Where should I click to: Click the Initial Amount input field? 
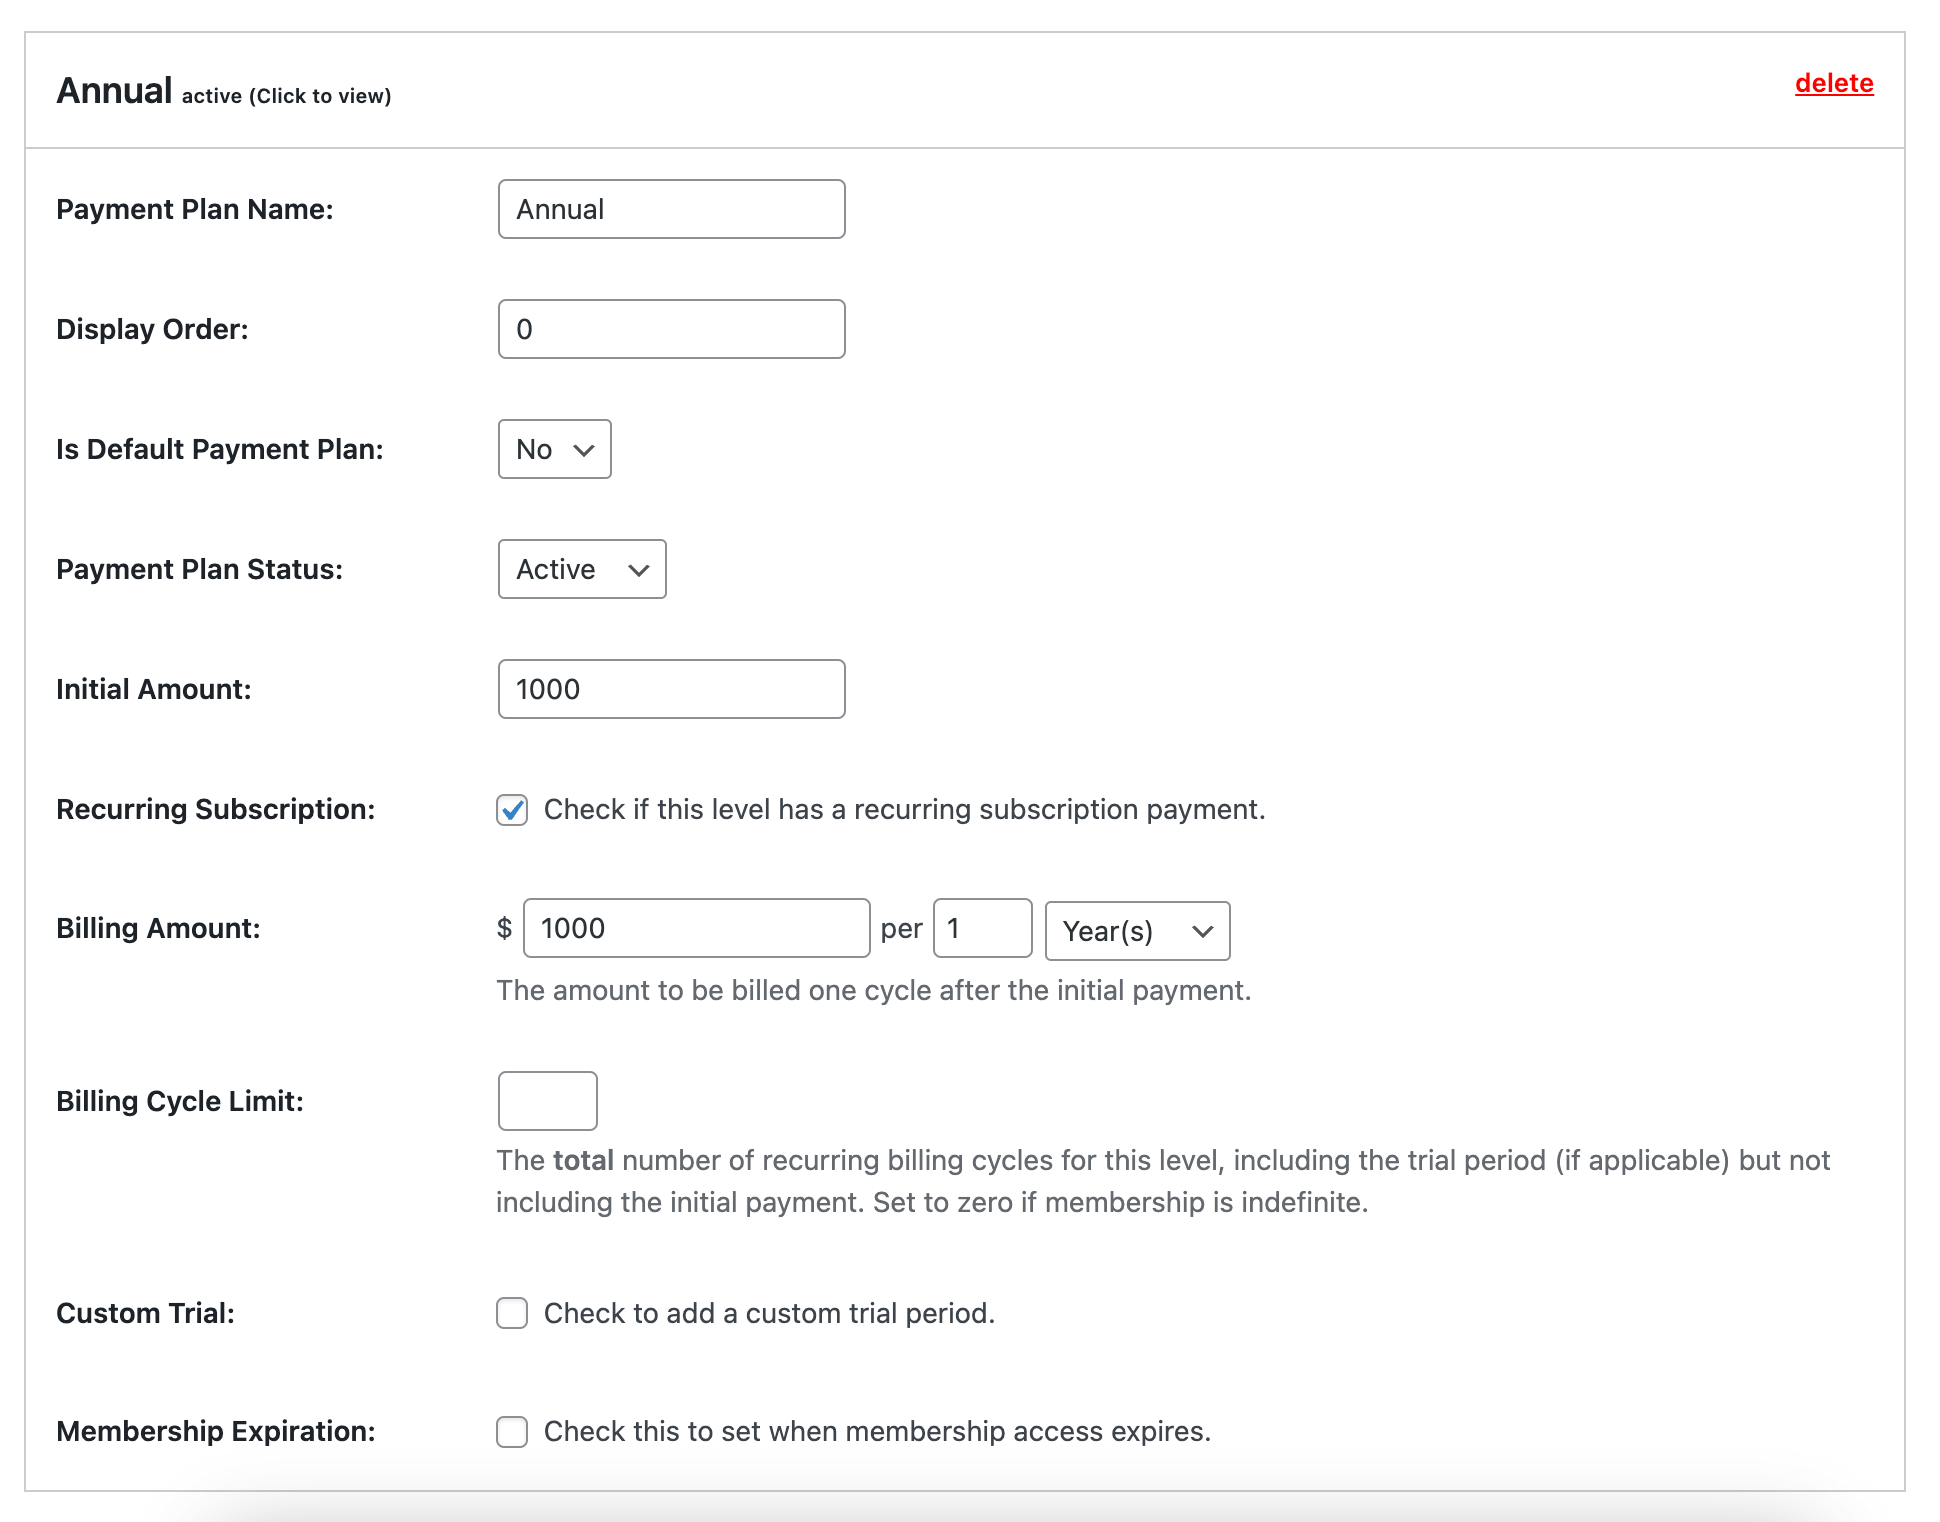point(669,688)
